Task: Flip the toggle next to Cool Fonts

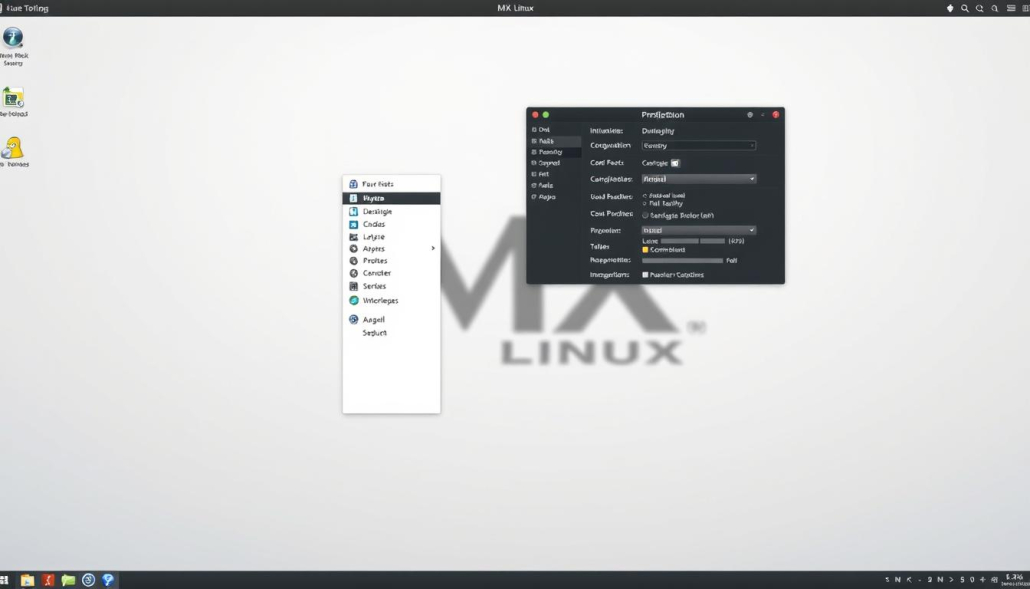Action: pyautogui.click(x=675, y=162)
